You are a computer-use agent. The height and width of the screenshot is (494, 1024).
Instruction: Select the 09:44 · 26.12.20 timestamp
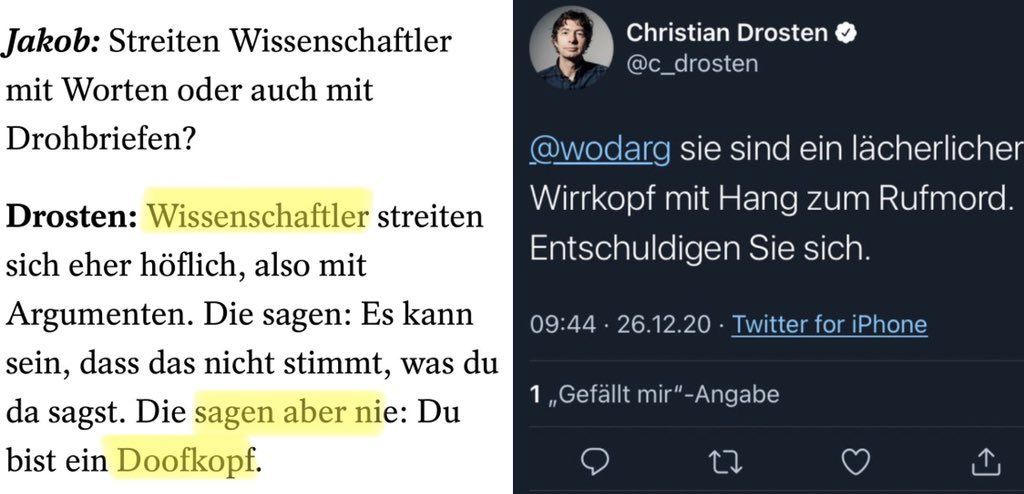click(622, 324)
